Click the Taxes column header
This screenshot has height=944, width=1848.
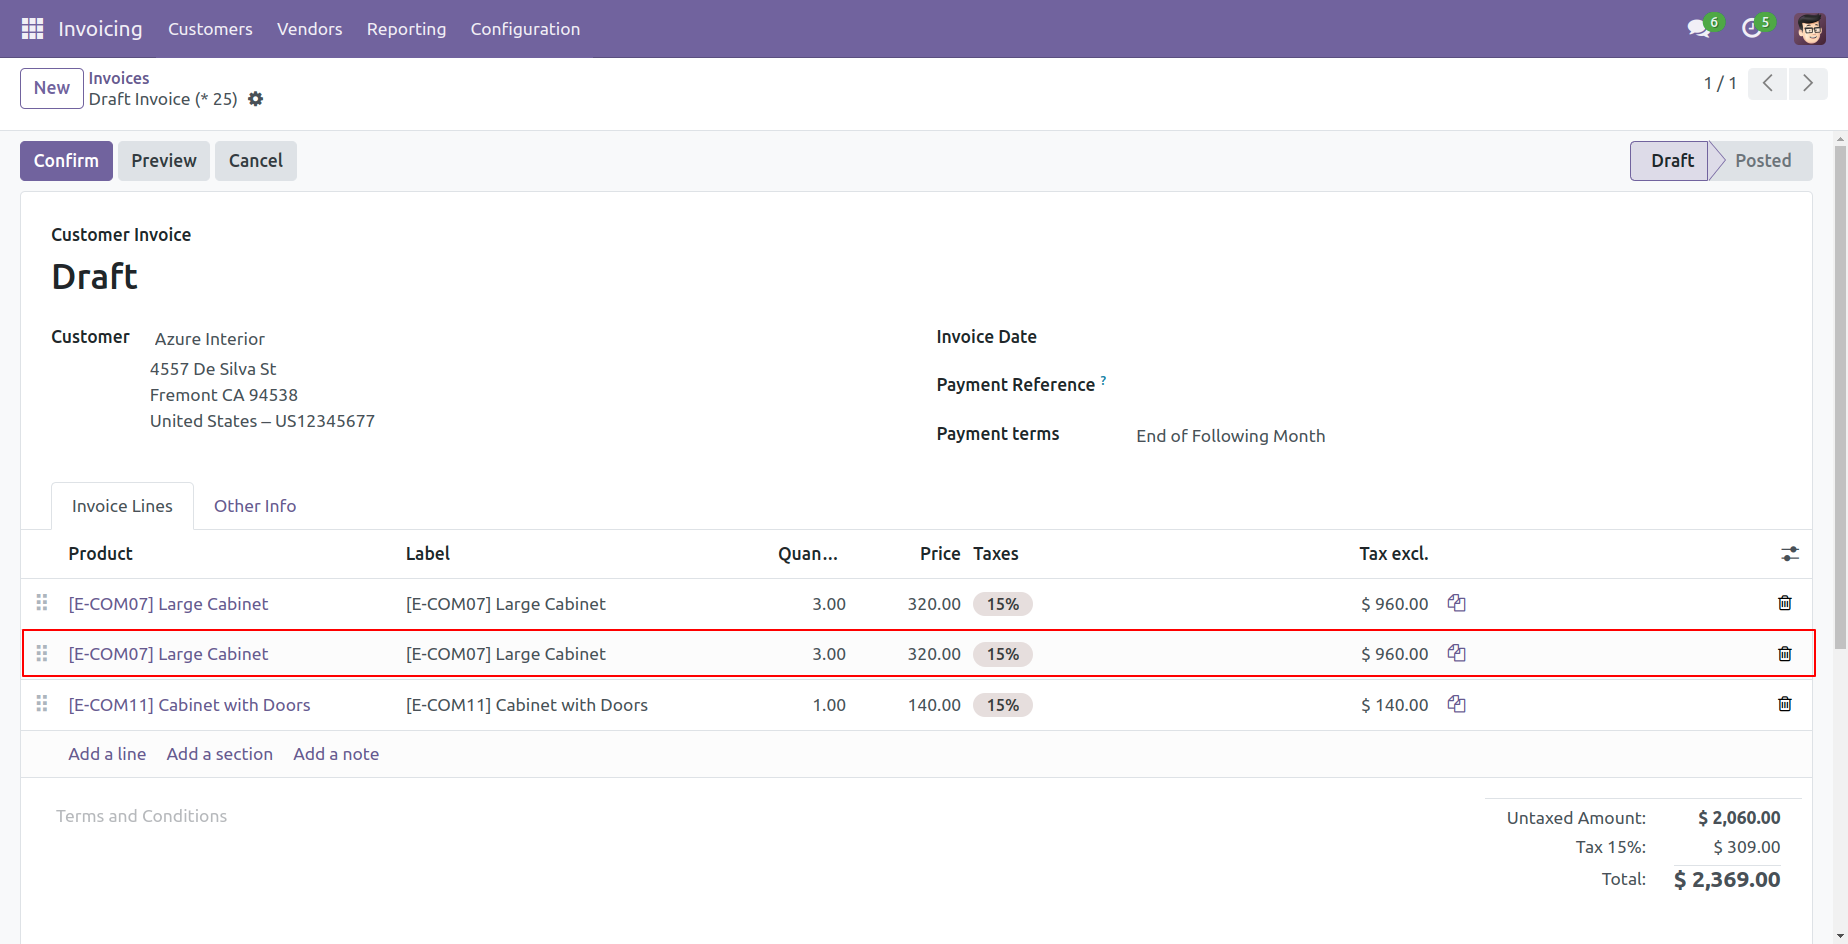click(996, 554)
